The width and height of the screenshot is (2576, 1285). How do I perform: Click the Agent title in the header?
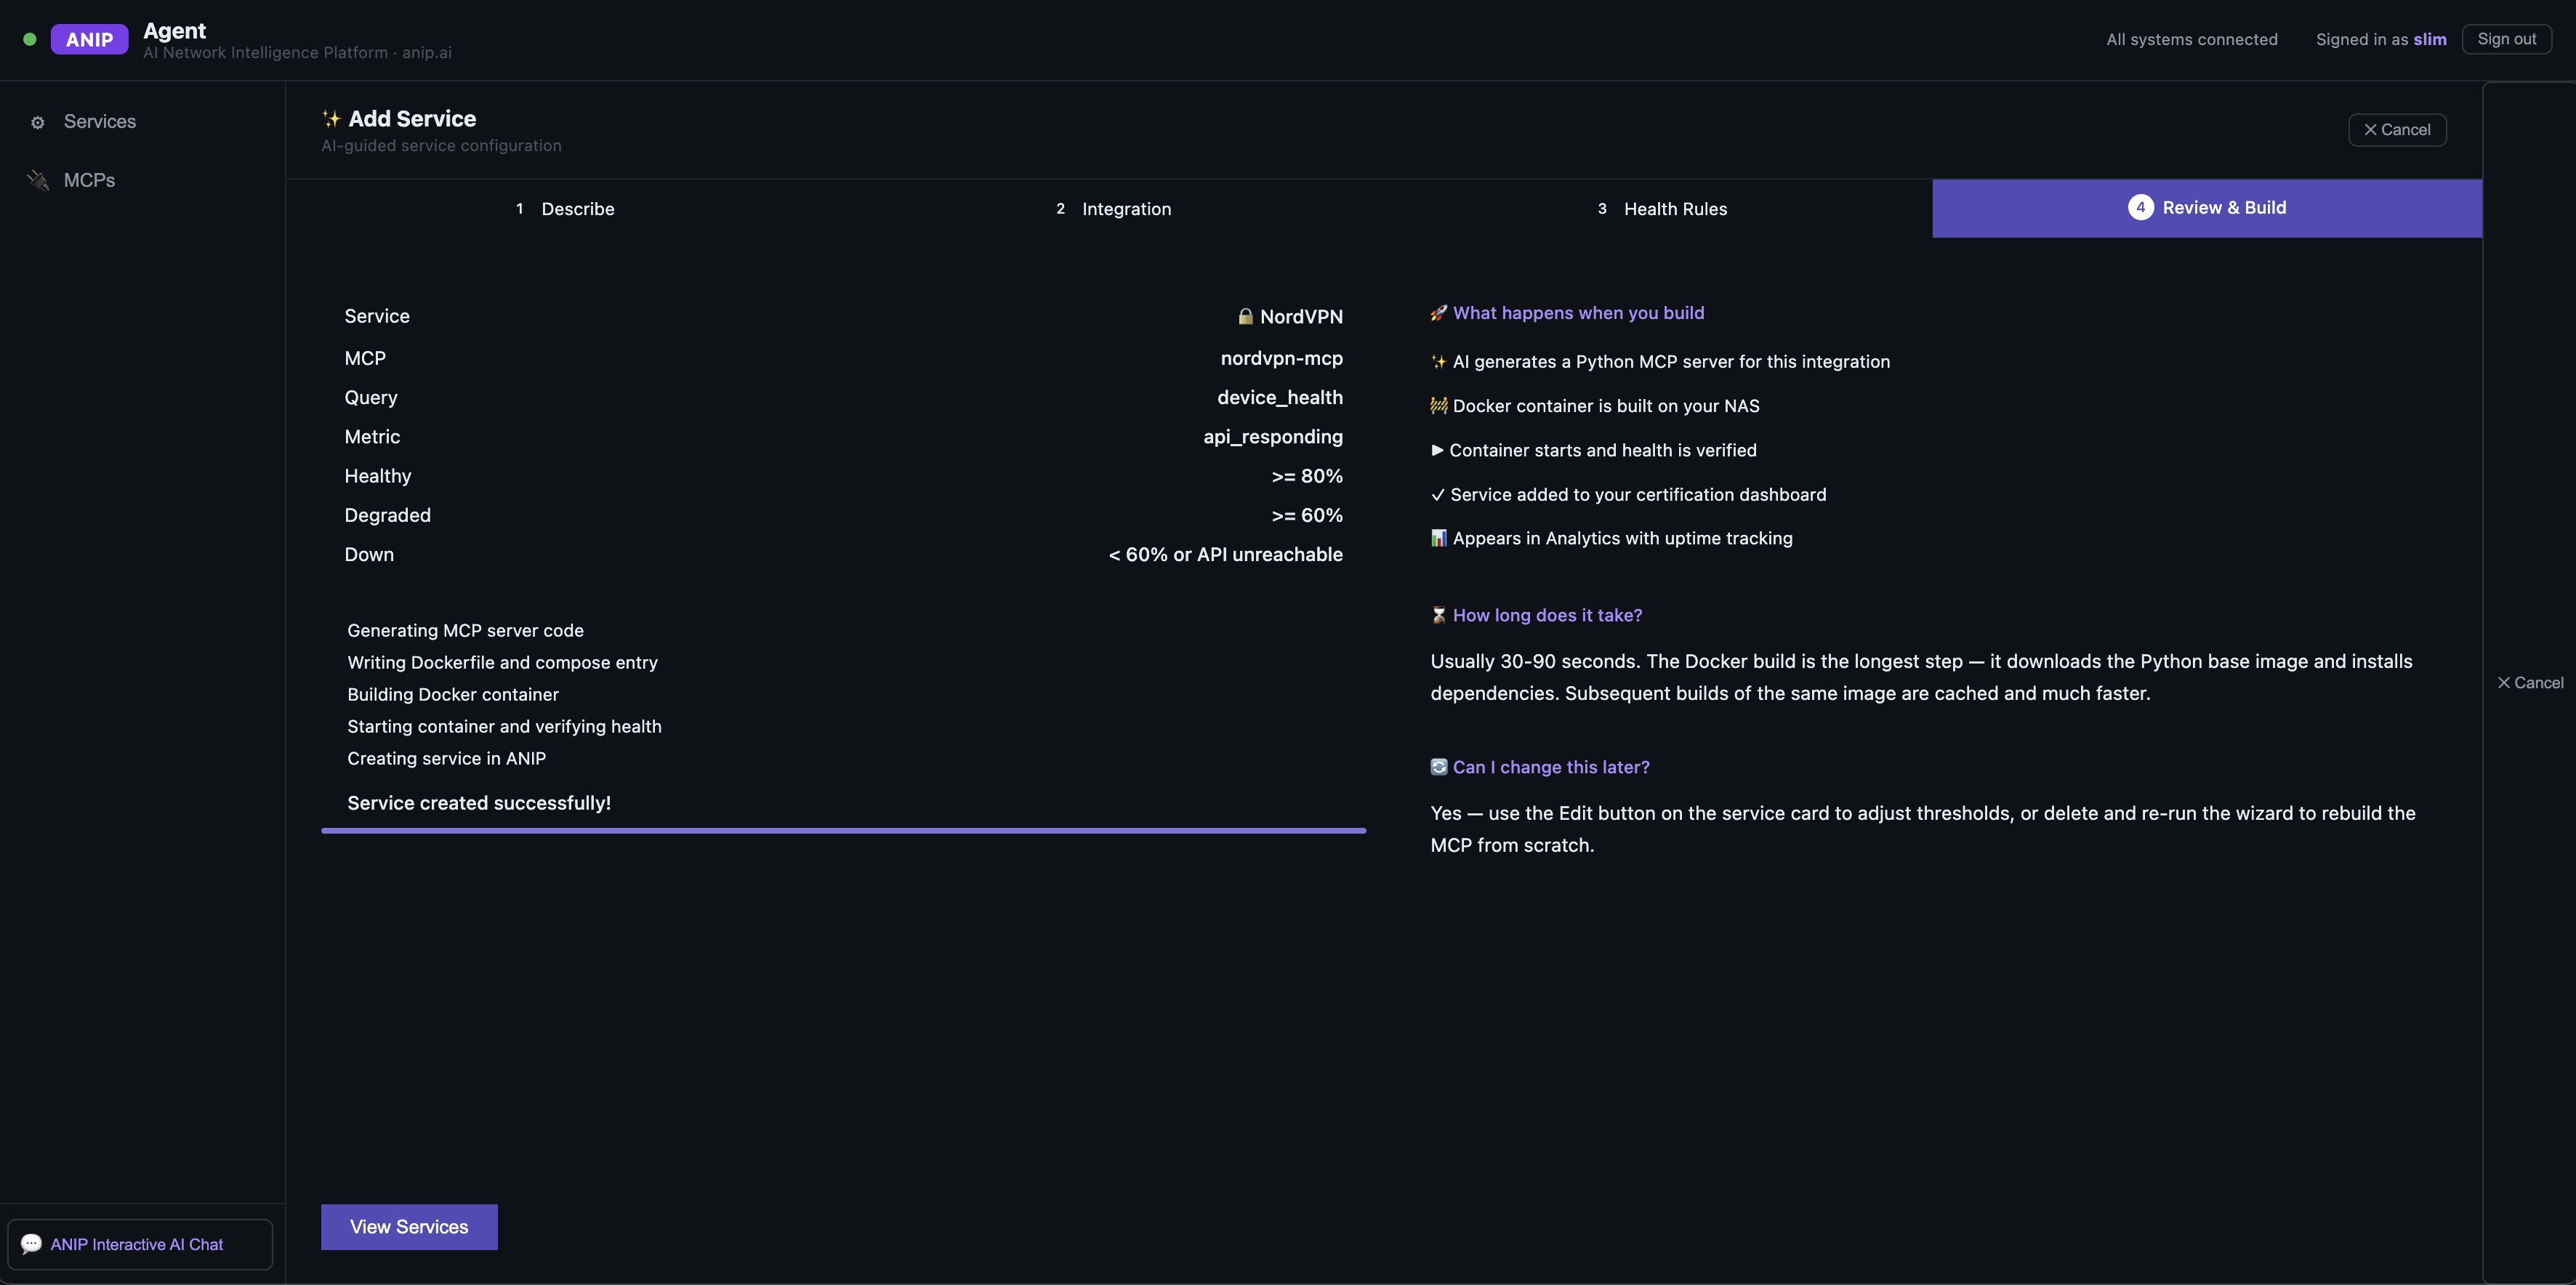[x=175, y=31]
